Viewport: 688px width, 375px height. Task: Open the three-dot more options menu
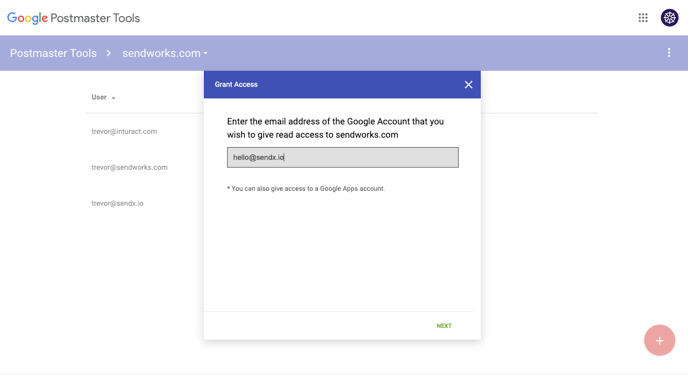click(669, 53)
